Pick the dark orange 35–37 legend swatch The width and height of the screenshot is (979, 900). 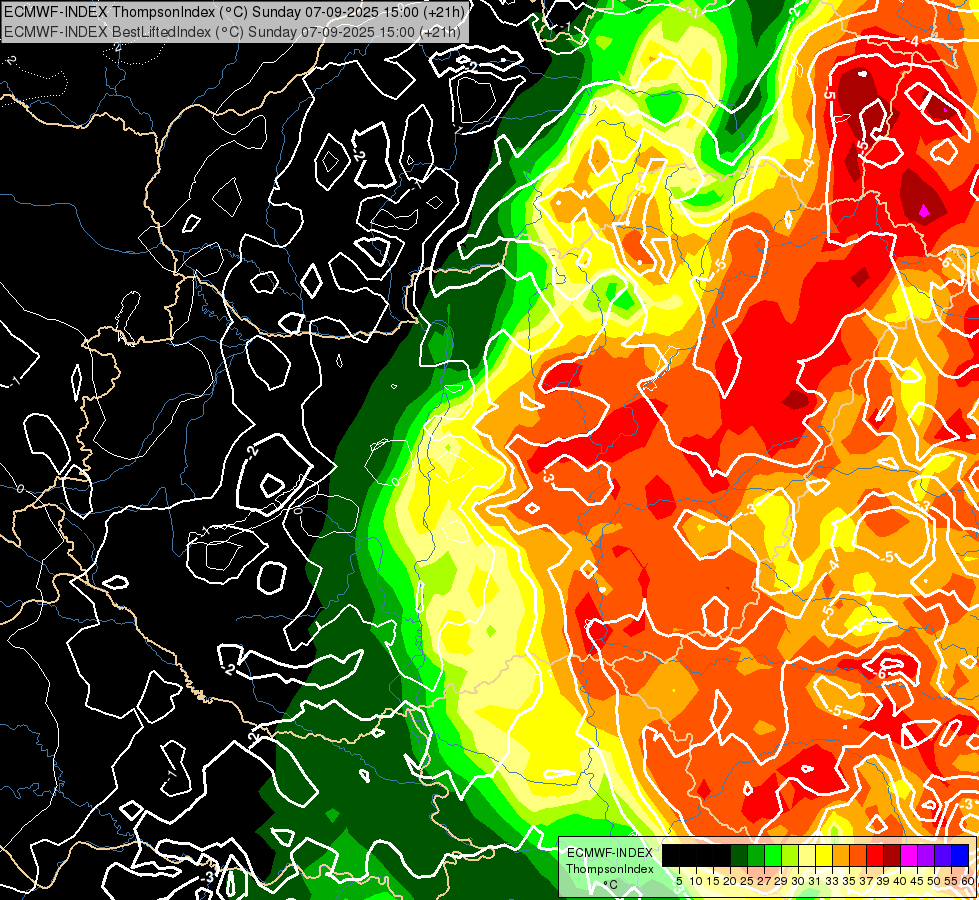pyautogui.click(x=858, y=855)
